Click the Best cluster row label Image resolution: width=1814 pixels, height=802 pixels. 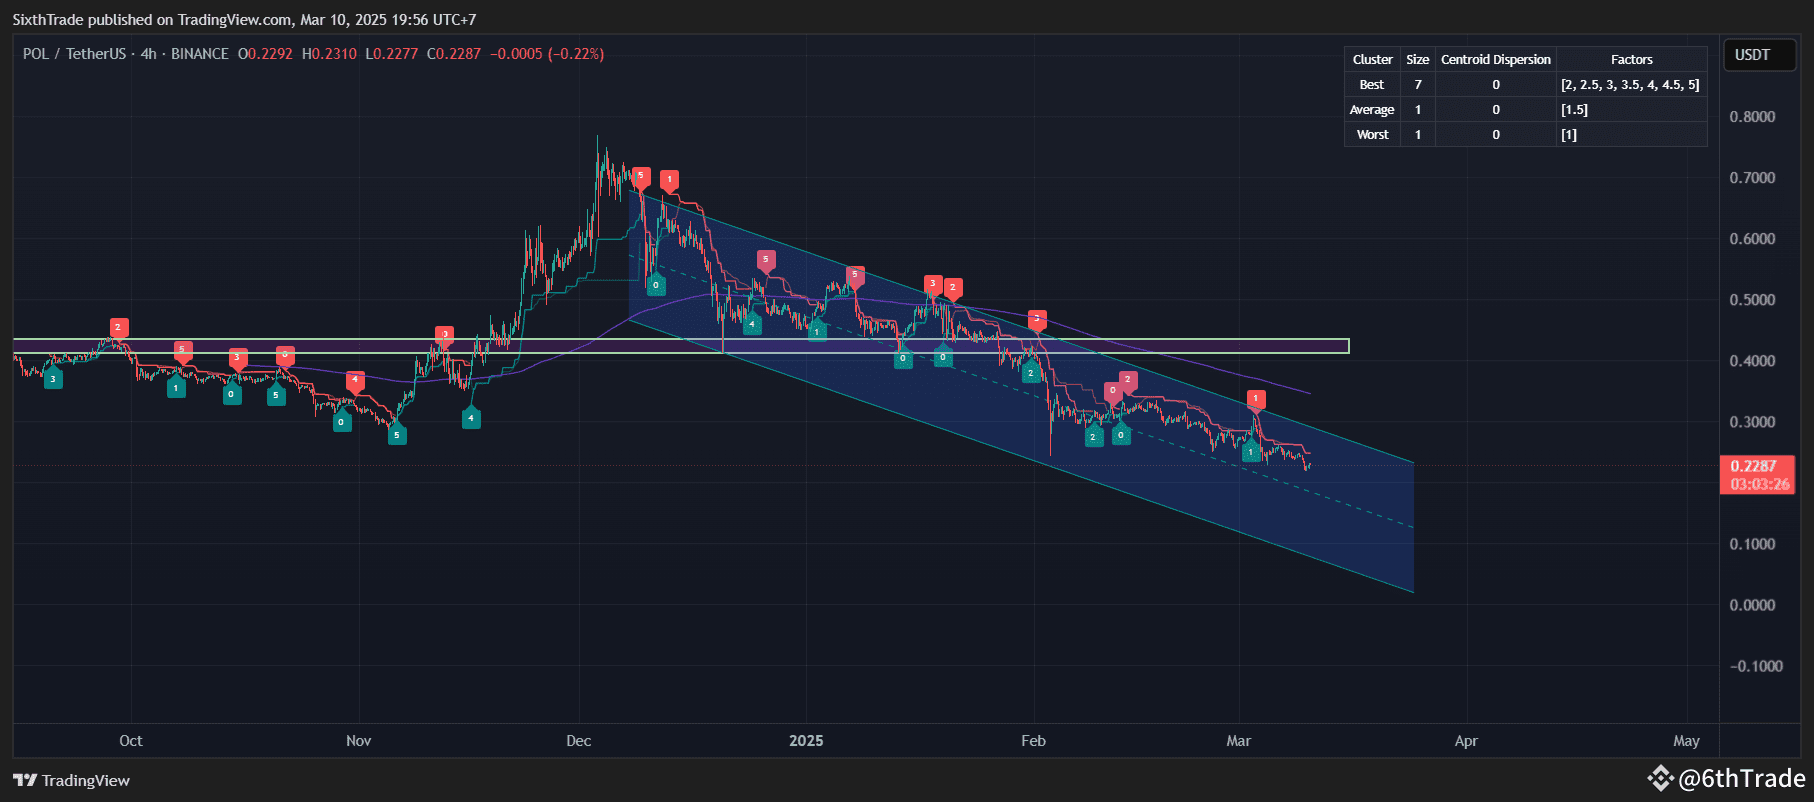(1372, 85)
